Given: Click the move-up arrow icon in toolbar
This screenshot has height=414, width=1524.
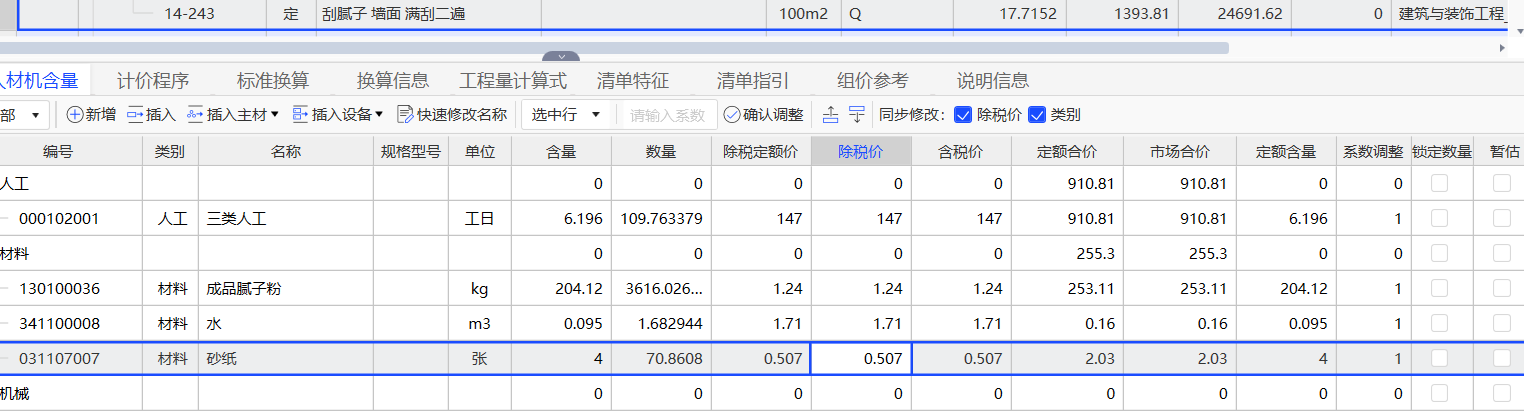Looking at the screenshot, I should pyautogui.click(x=830, y=115).
